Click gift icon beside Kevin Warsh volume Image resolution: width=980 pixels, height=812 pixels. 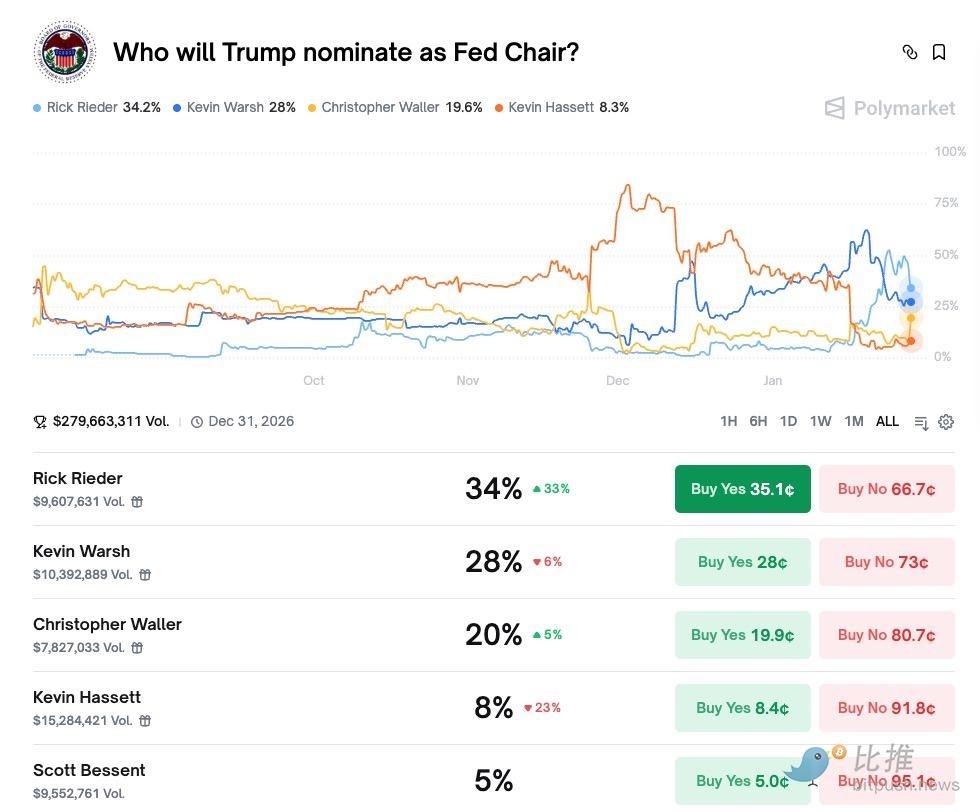(x=145, y=575)
